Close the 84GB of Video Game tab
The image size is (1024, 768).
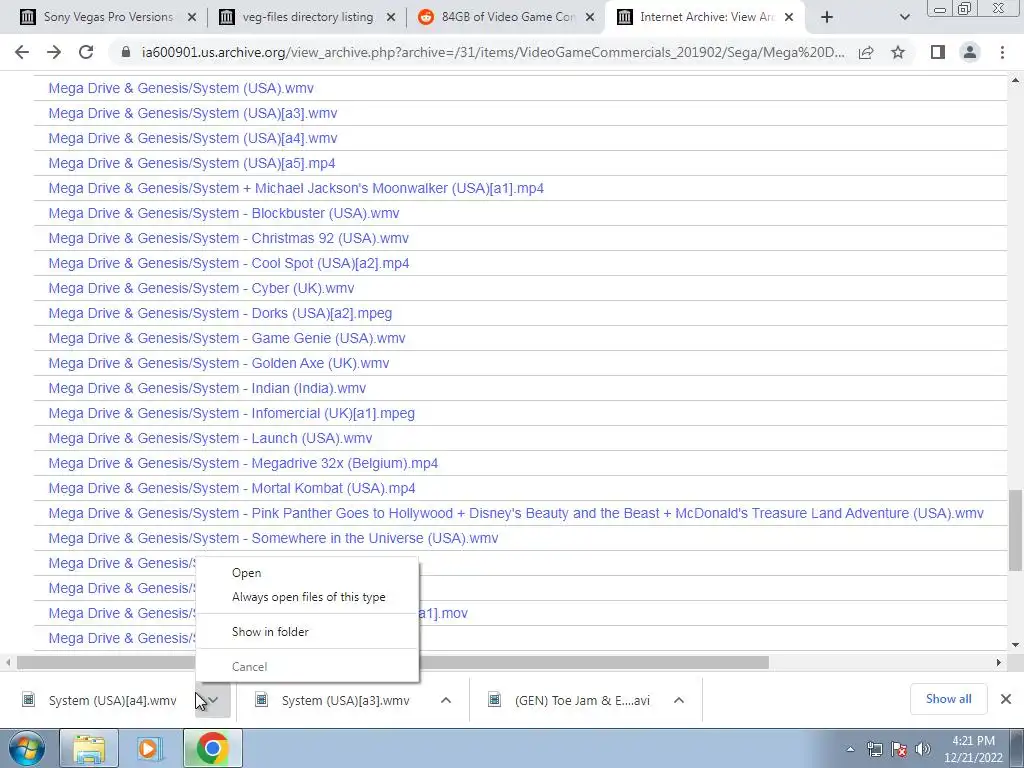pyautogui.click(x=590, y=17)
